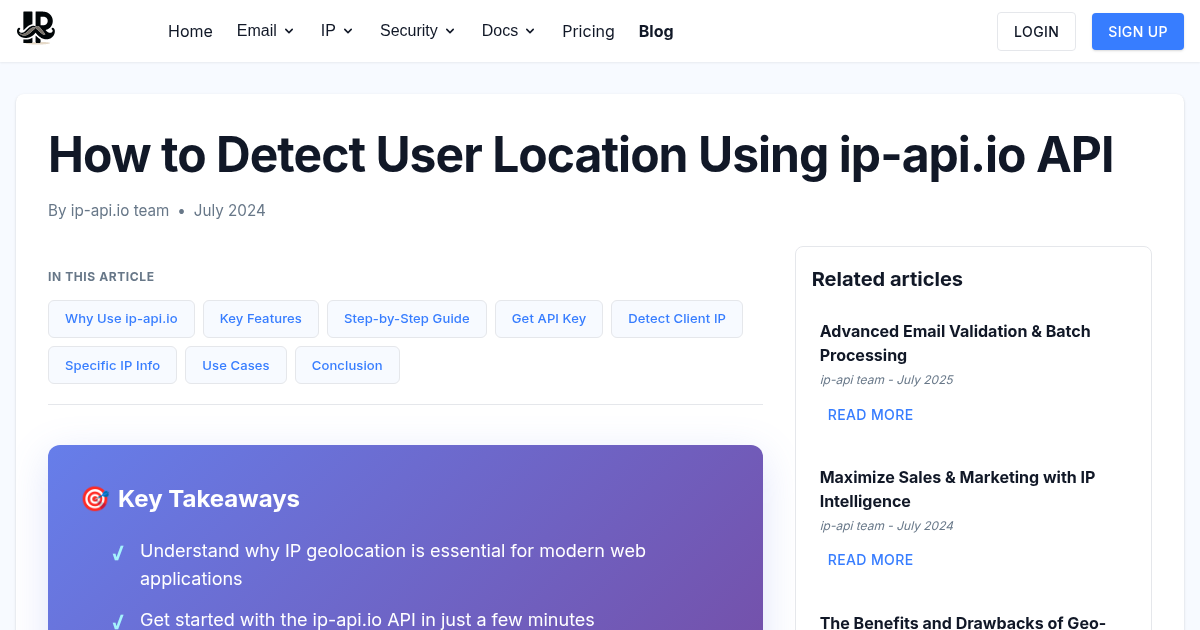Click READ MORE under Maximize Sales & Marketing
Viewport: 1200px width, 630px height.
pyautogui.click(x=871, y=560)
